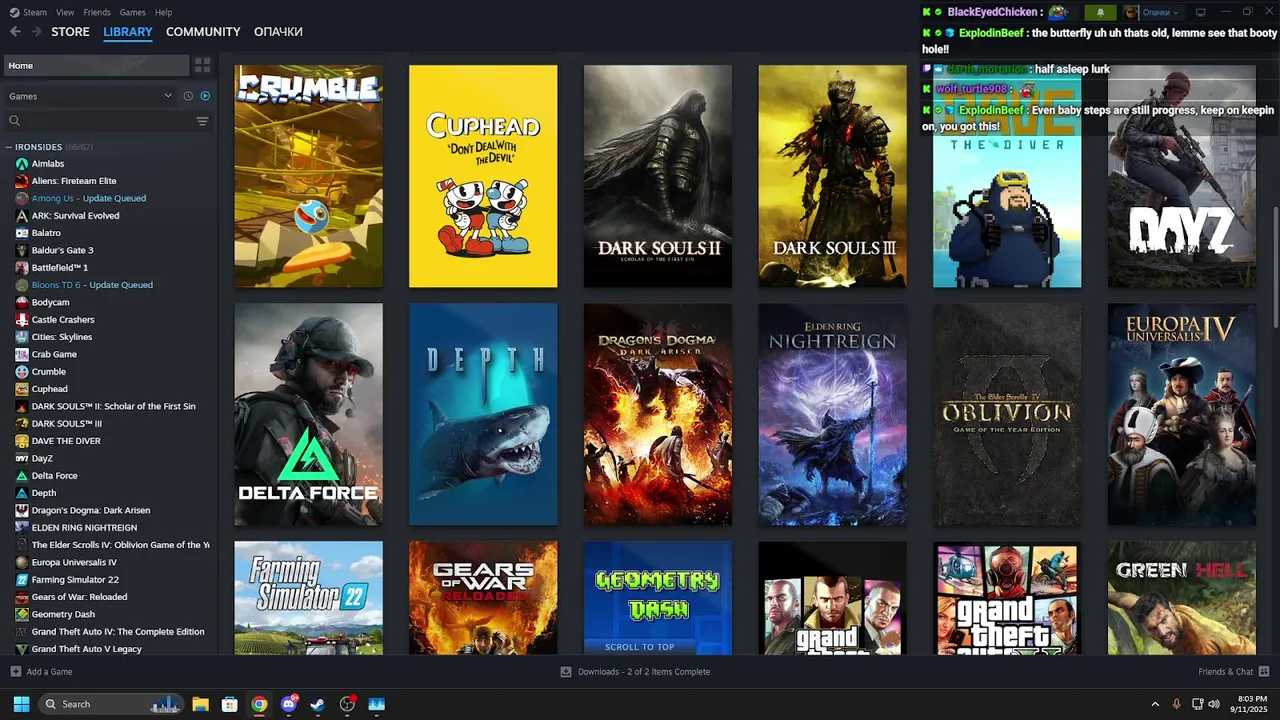The width and height of the screenshot is (1280, 720).
Task: Open the Elden Ring Nightreign cover
Action: point(832,414)
